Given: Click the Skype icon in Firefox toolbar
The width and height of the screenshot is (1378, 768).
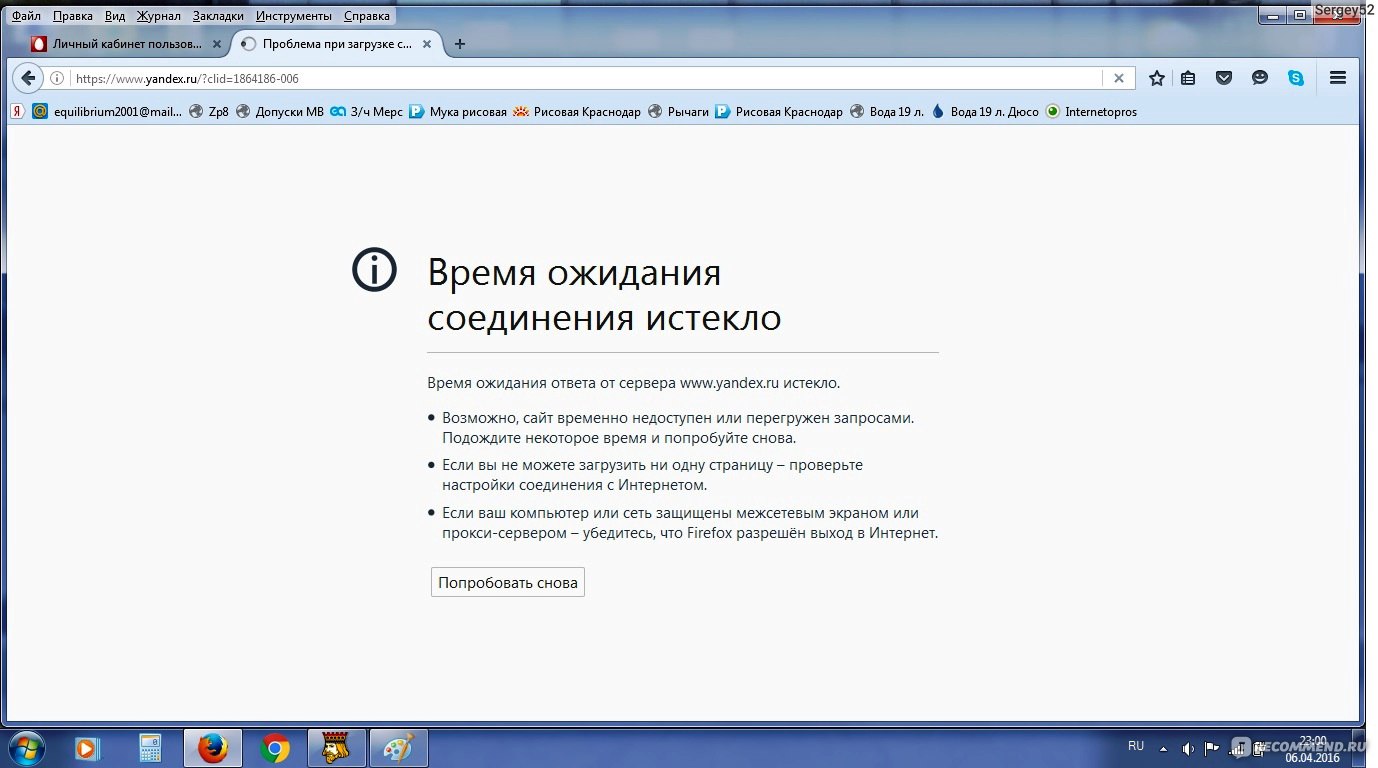Looking at the screenshot, I should pyautogui.click(x=1296, y=78).
